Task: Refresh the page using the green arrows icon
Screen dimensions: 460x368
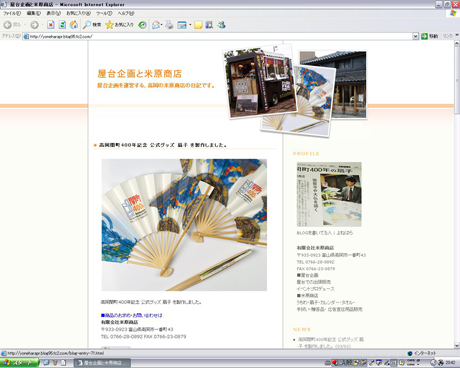Action: tap(62, 25)
